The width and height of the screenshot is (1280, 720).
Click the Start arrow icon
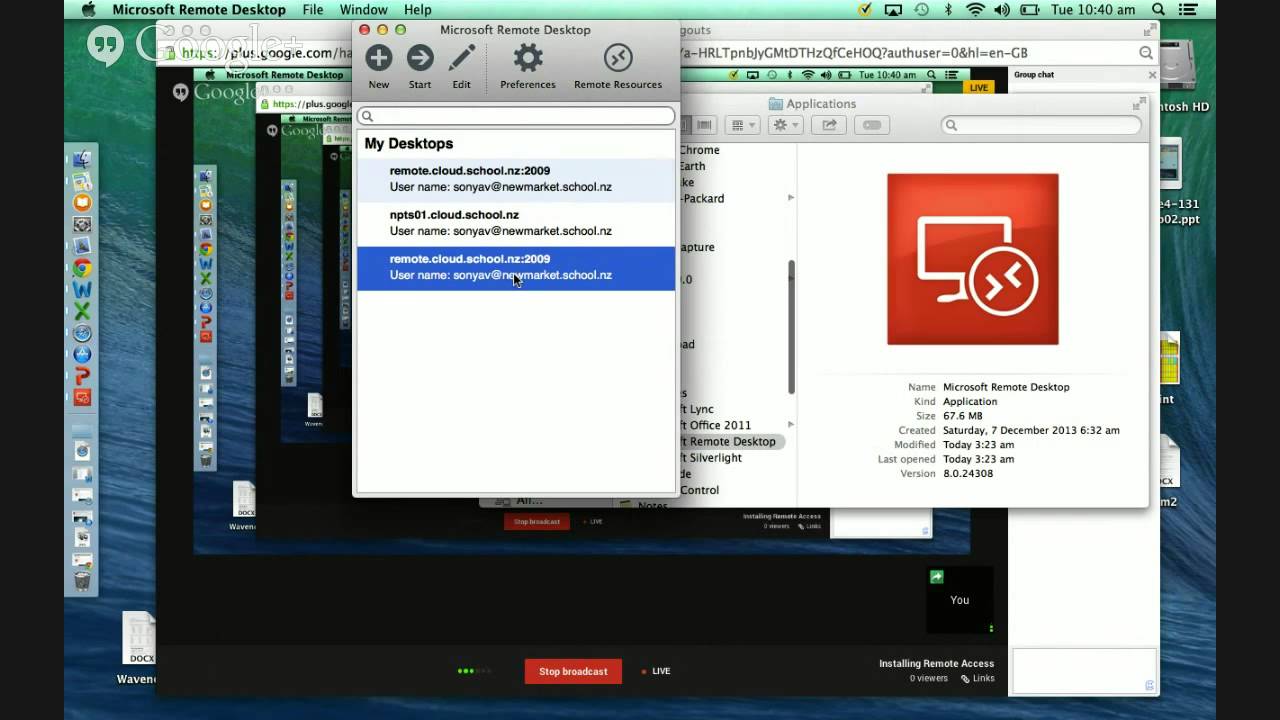(x=420, y=58)
